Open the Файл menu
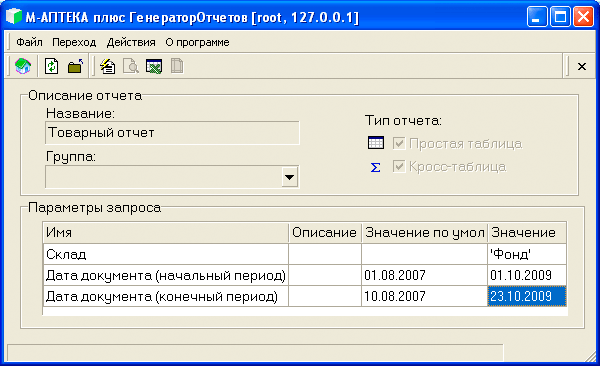This screenshot has width=600, height=366. coord(29,42)
